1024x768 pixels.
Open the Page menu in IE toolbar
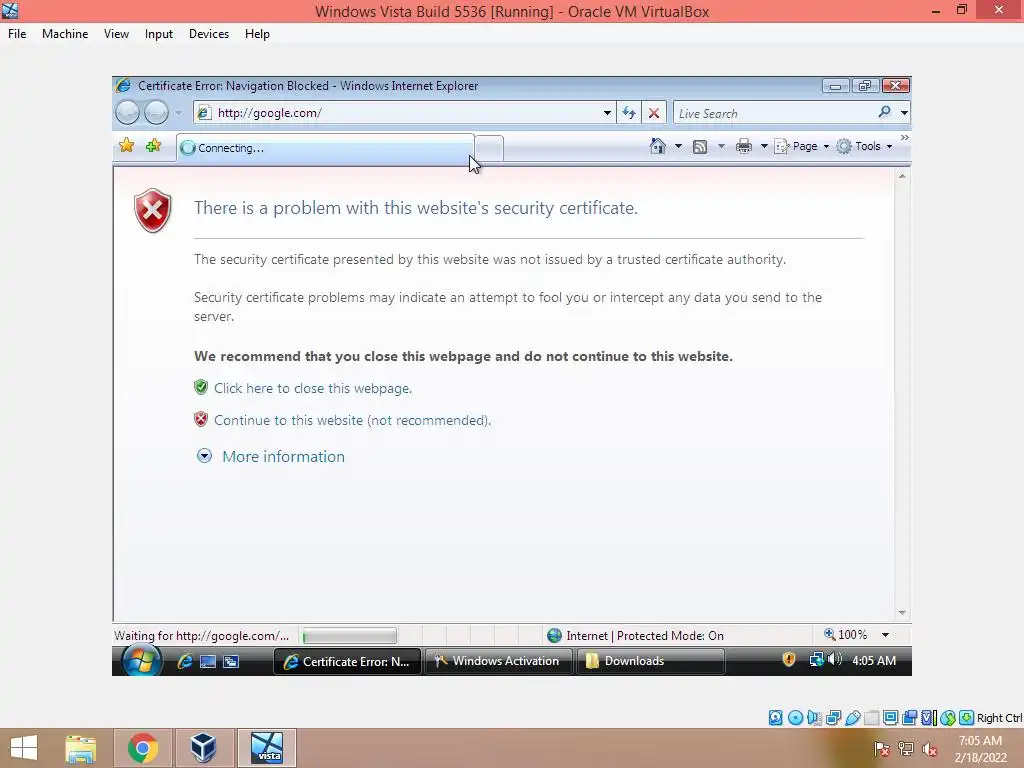[x=801, y=146]
